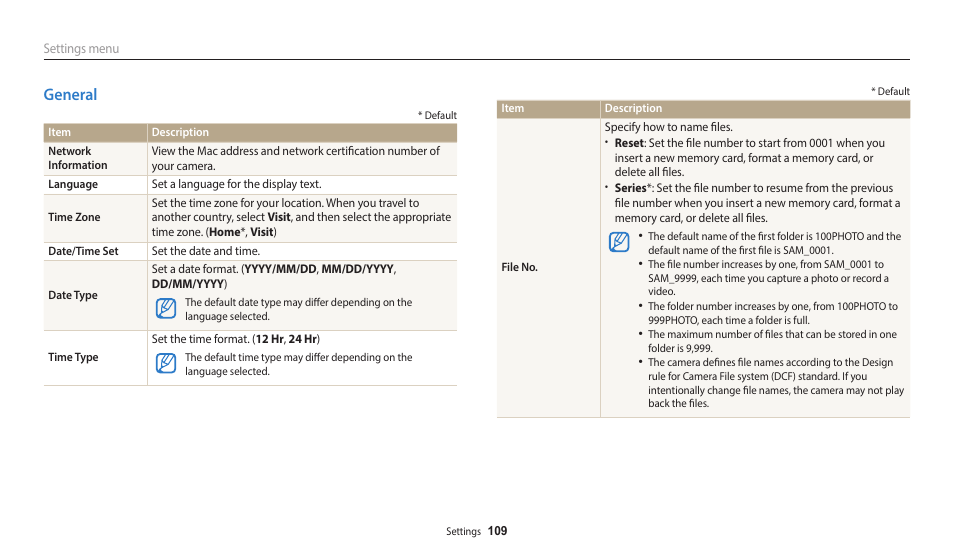Screen dimensions: 954x557
Task: Click '* Default' note above right table
Action: click(890, 91)
